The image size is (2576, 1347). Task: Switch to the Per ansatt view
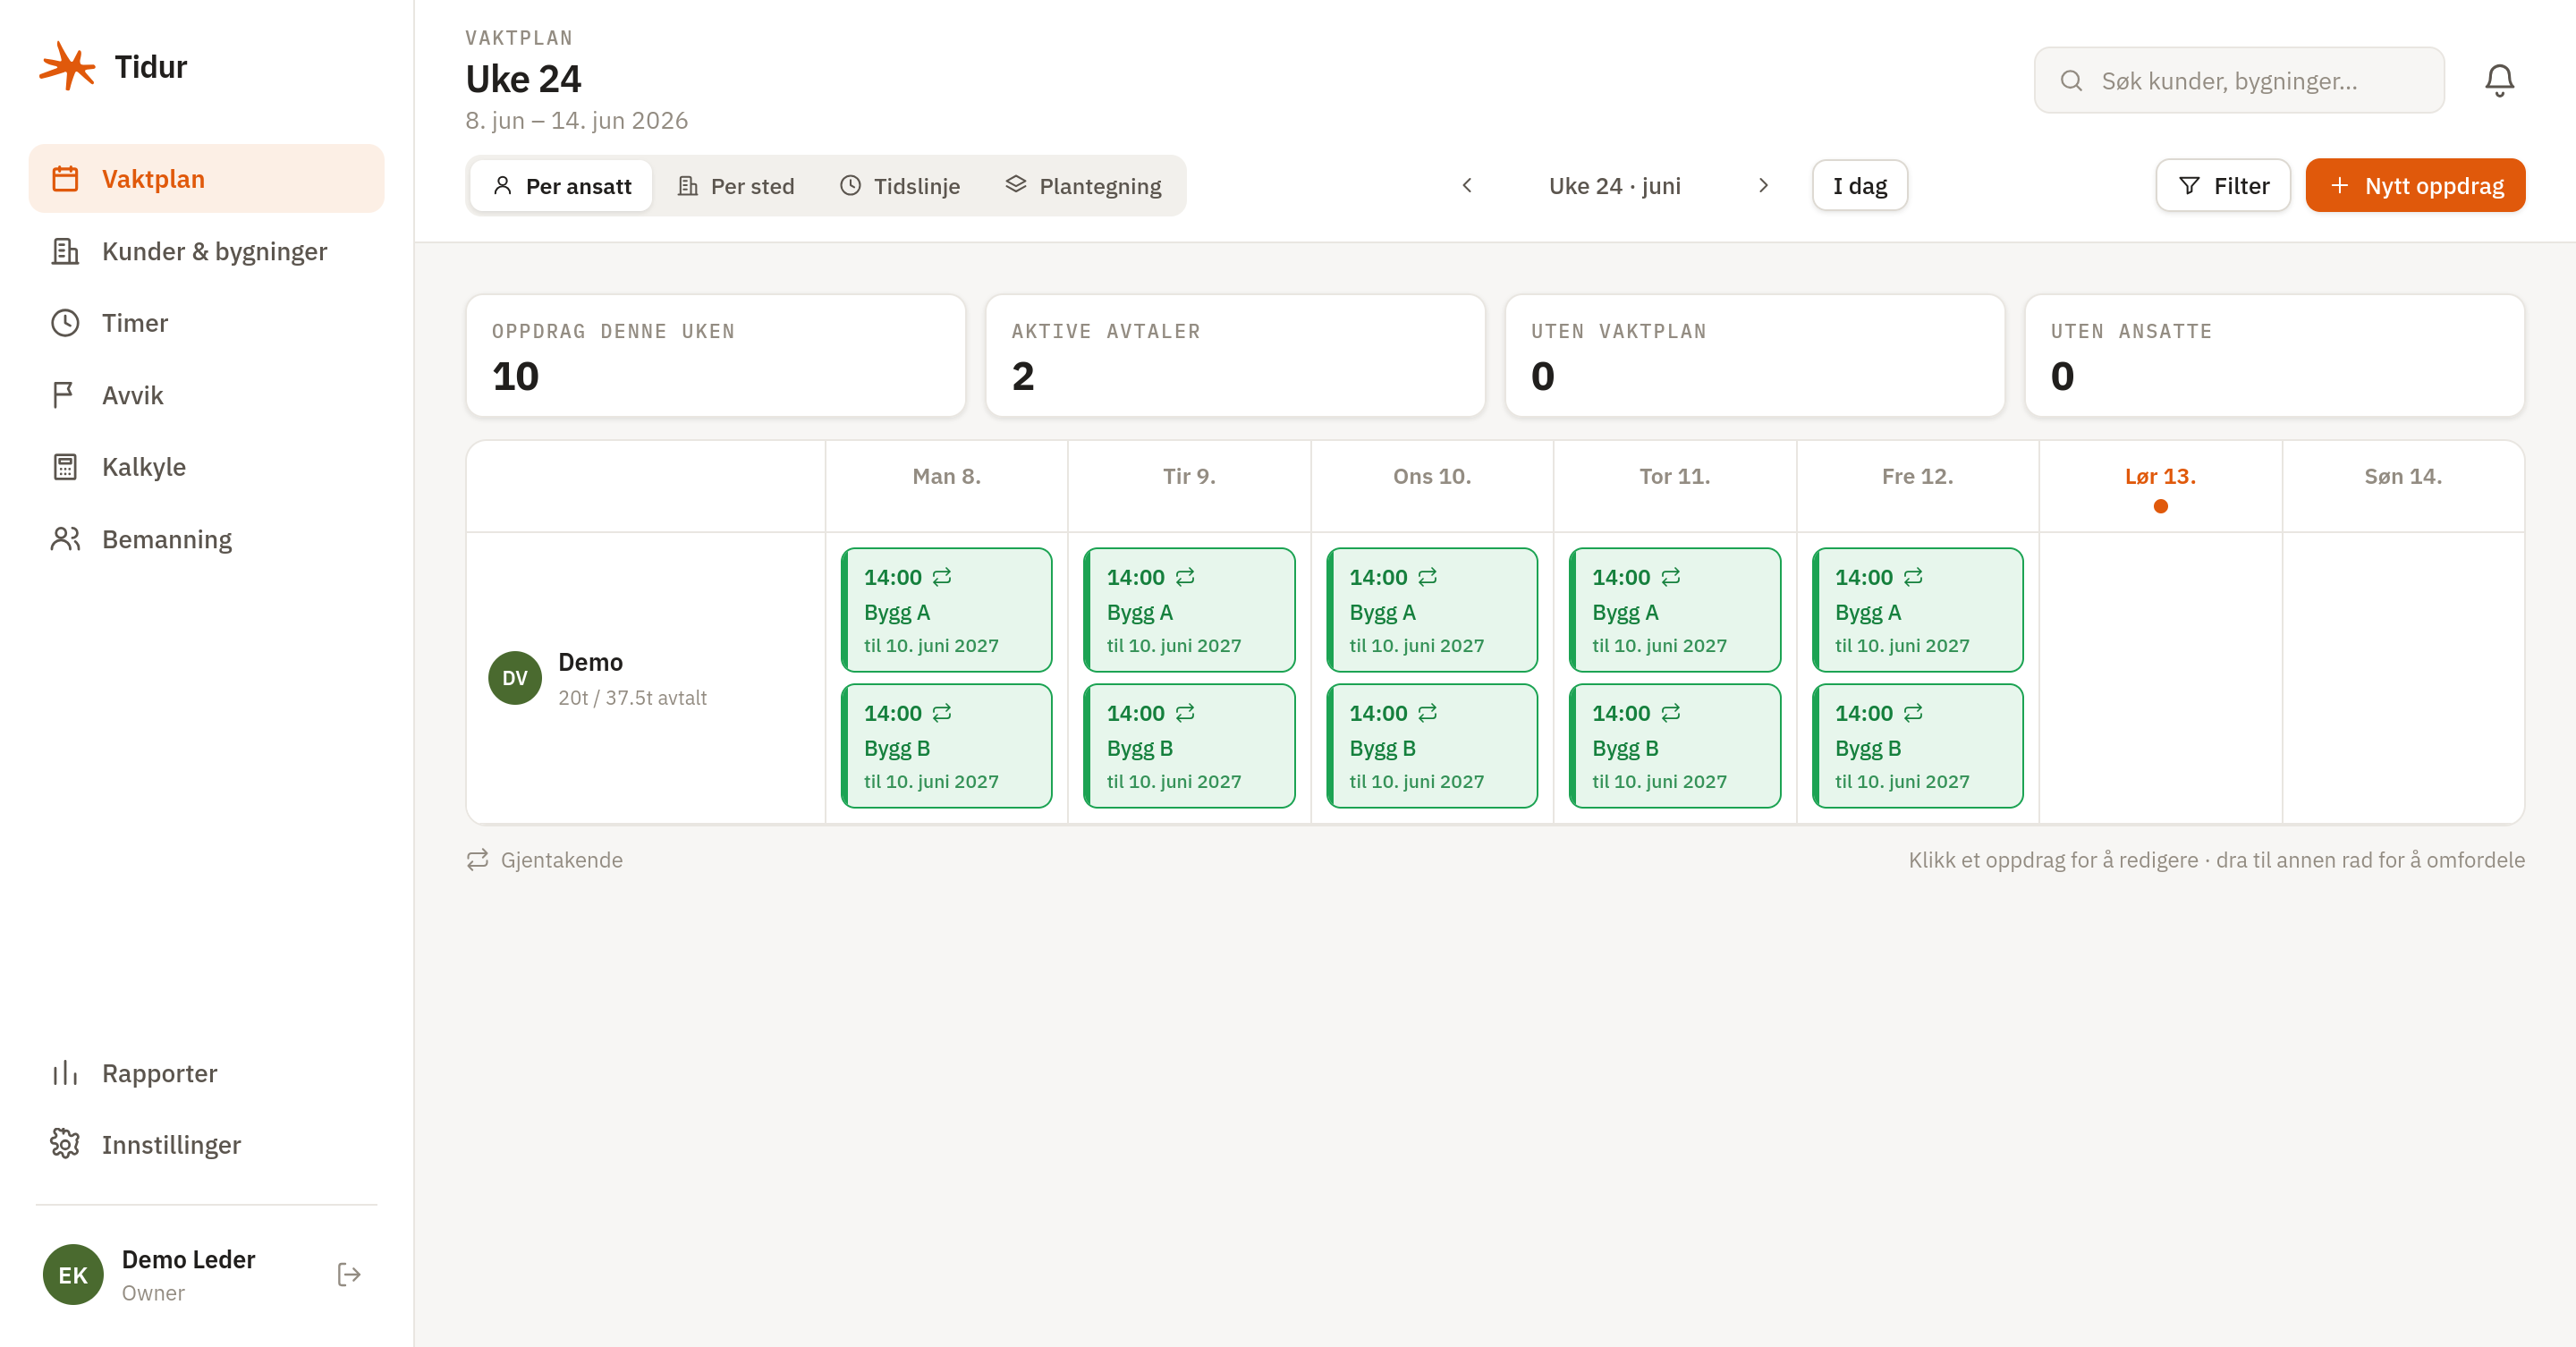pos(562,186)
